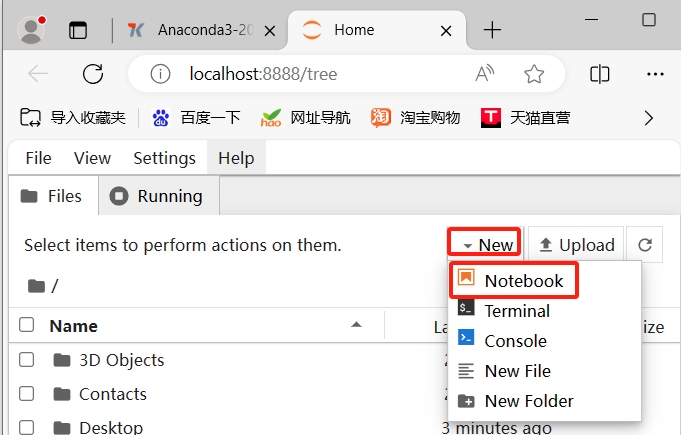This screenshot has width=681, height=435.
Task: Click the browser reload page icon
Action: pyautogui.click(x=93, y=74)
